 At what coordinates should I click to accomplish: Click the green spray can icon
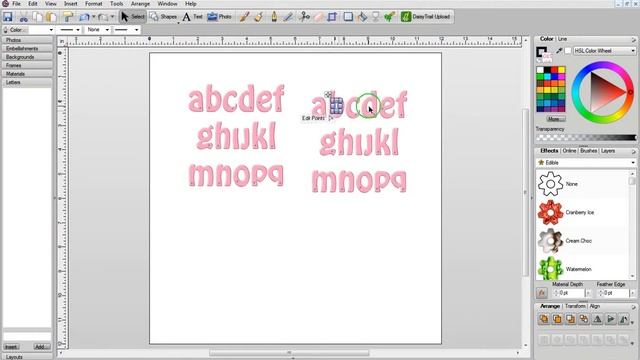click(x=389, y=17)
